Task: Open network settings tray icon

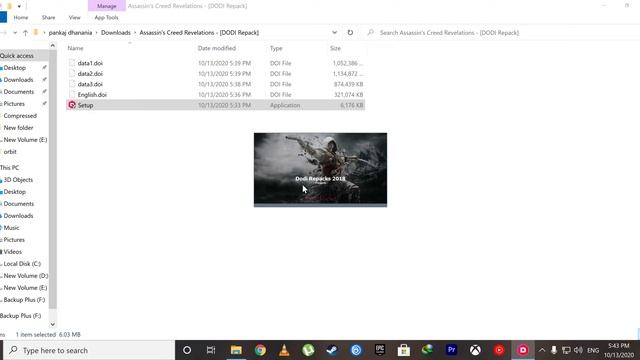Action: tap(566, 350)
